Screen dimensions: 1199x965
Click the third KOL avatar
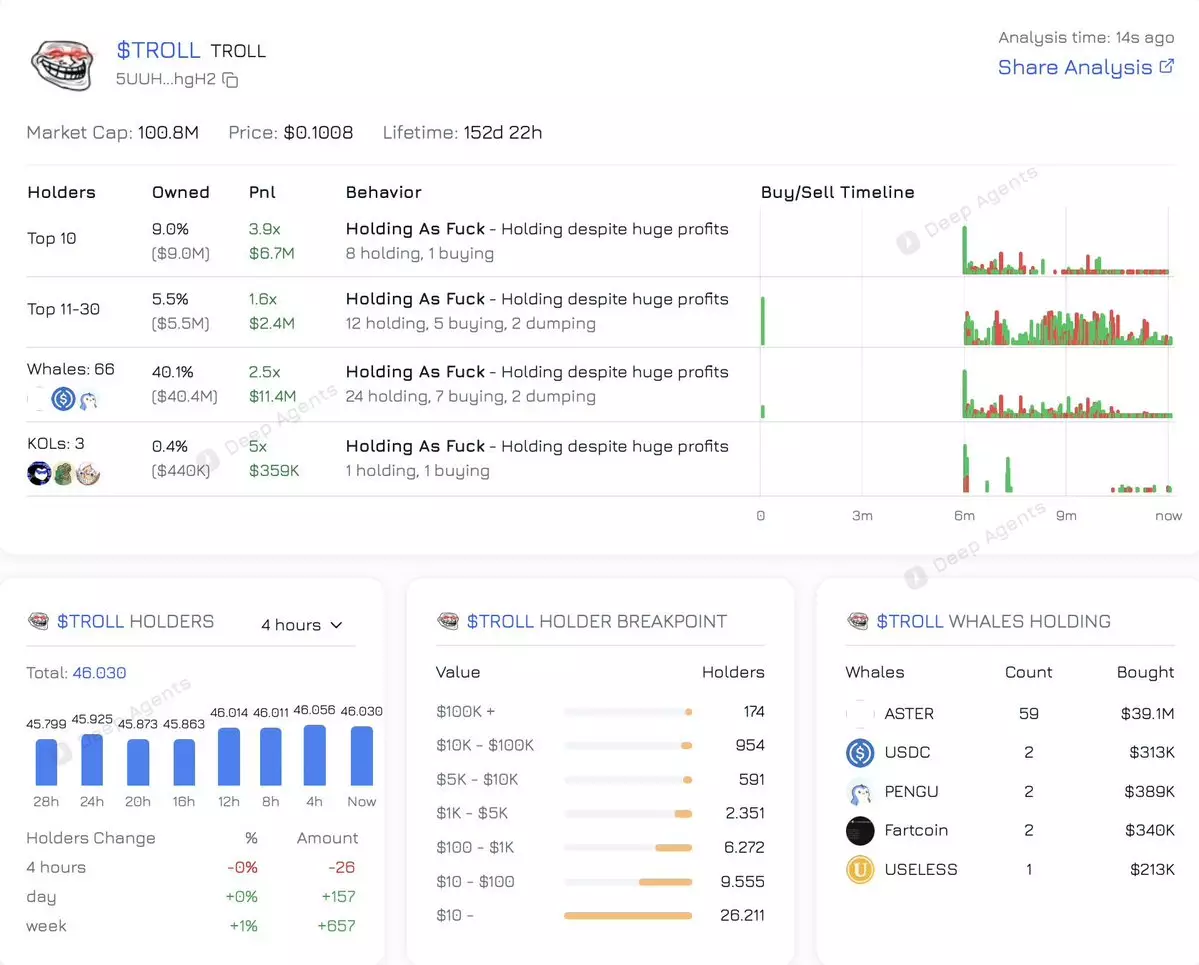click(88, 473)
